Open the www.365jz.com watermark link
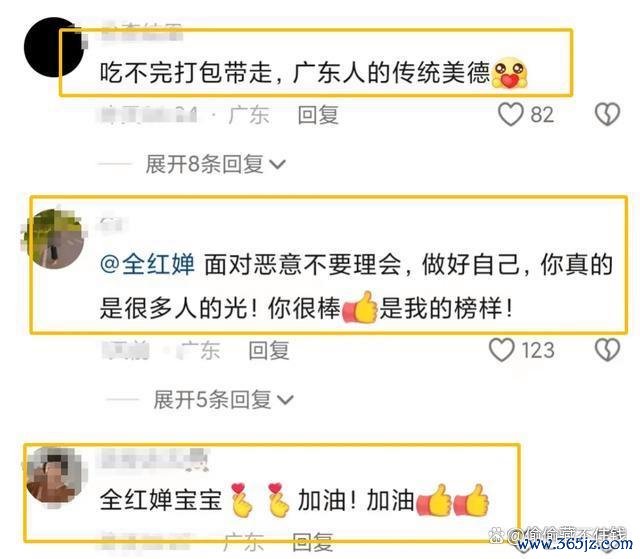Screen dimensions: 640x559 click(575, 545)
